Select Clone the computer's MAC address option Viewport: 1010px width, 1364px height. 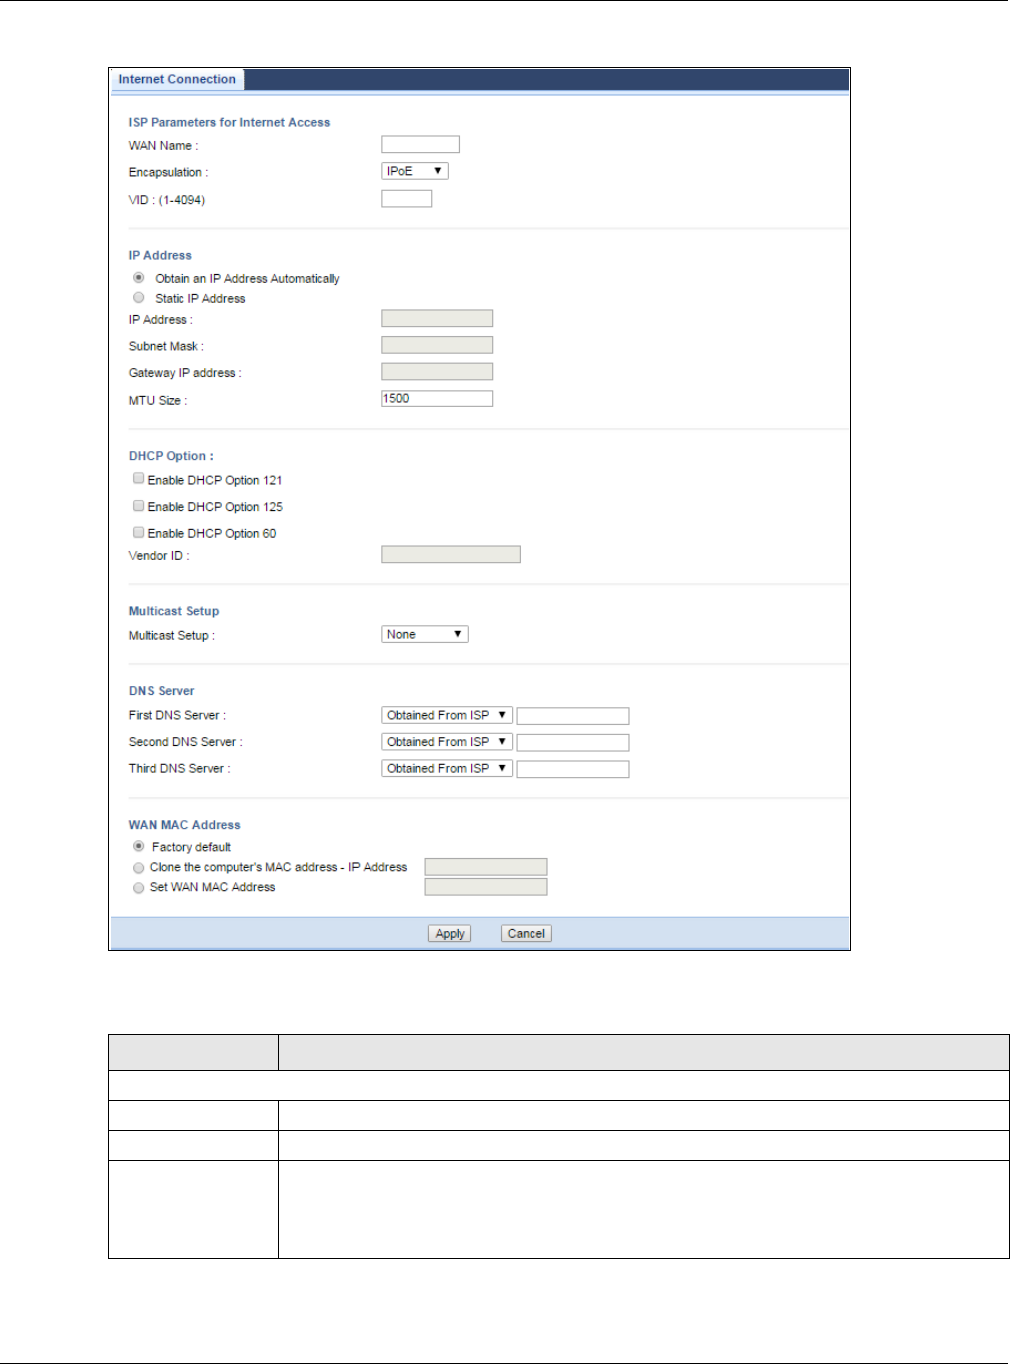[x=139, y=868]
